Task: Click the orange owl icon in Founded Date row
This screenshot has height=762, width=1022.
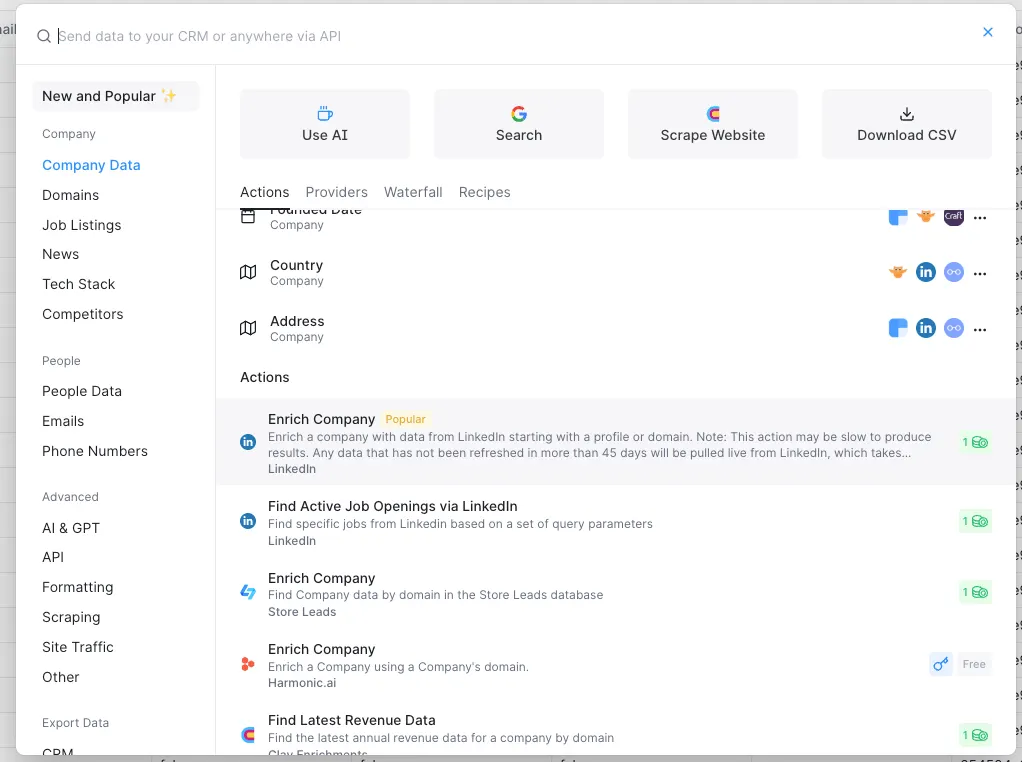Action: tap(926, 216)
